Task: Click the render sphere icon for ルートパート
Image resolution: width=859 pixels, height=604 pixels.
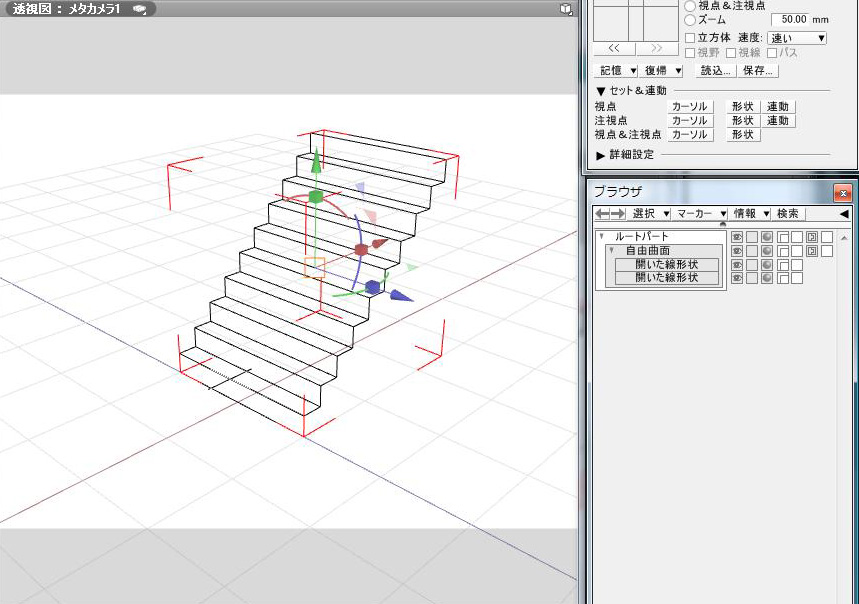Action: (767, 237)
